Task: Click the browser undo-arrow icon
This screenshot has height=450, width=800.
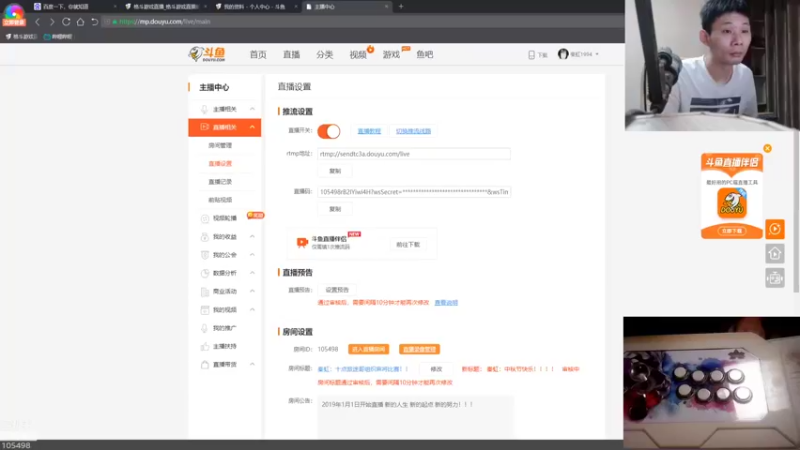Action: tap(94, 22)
